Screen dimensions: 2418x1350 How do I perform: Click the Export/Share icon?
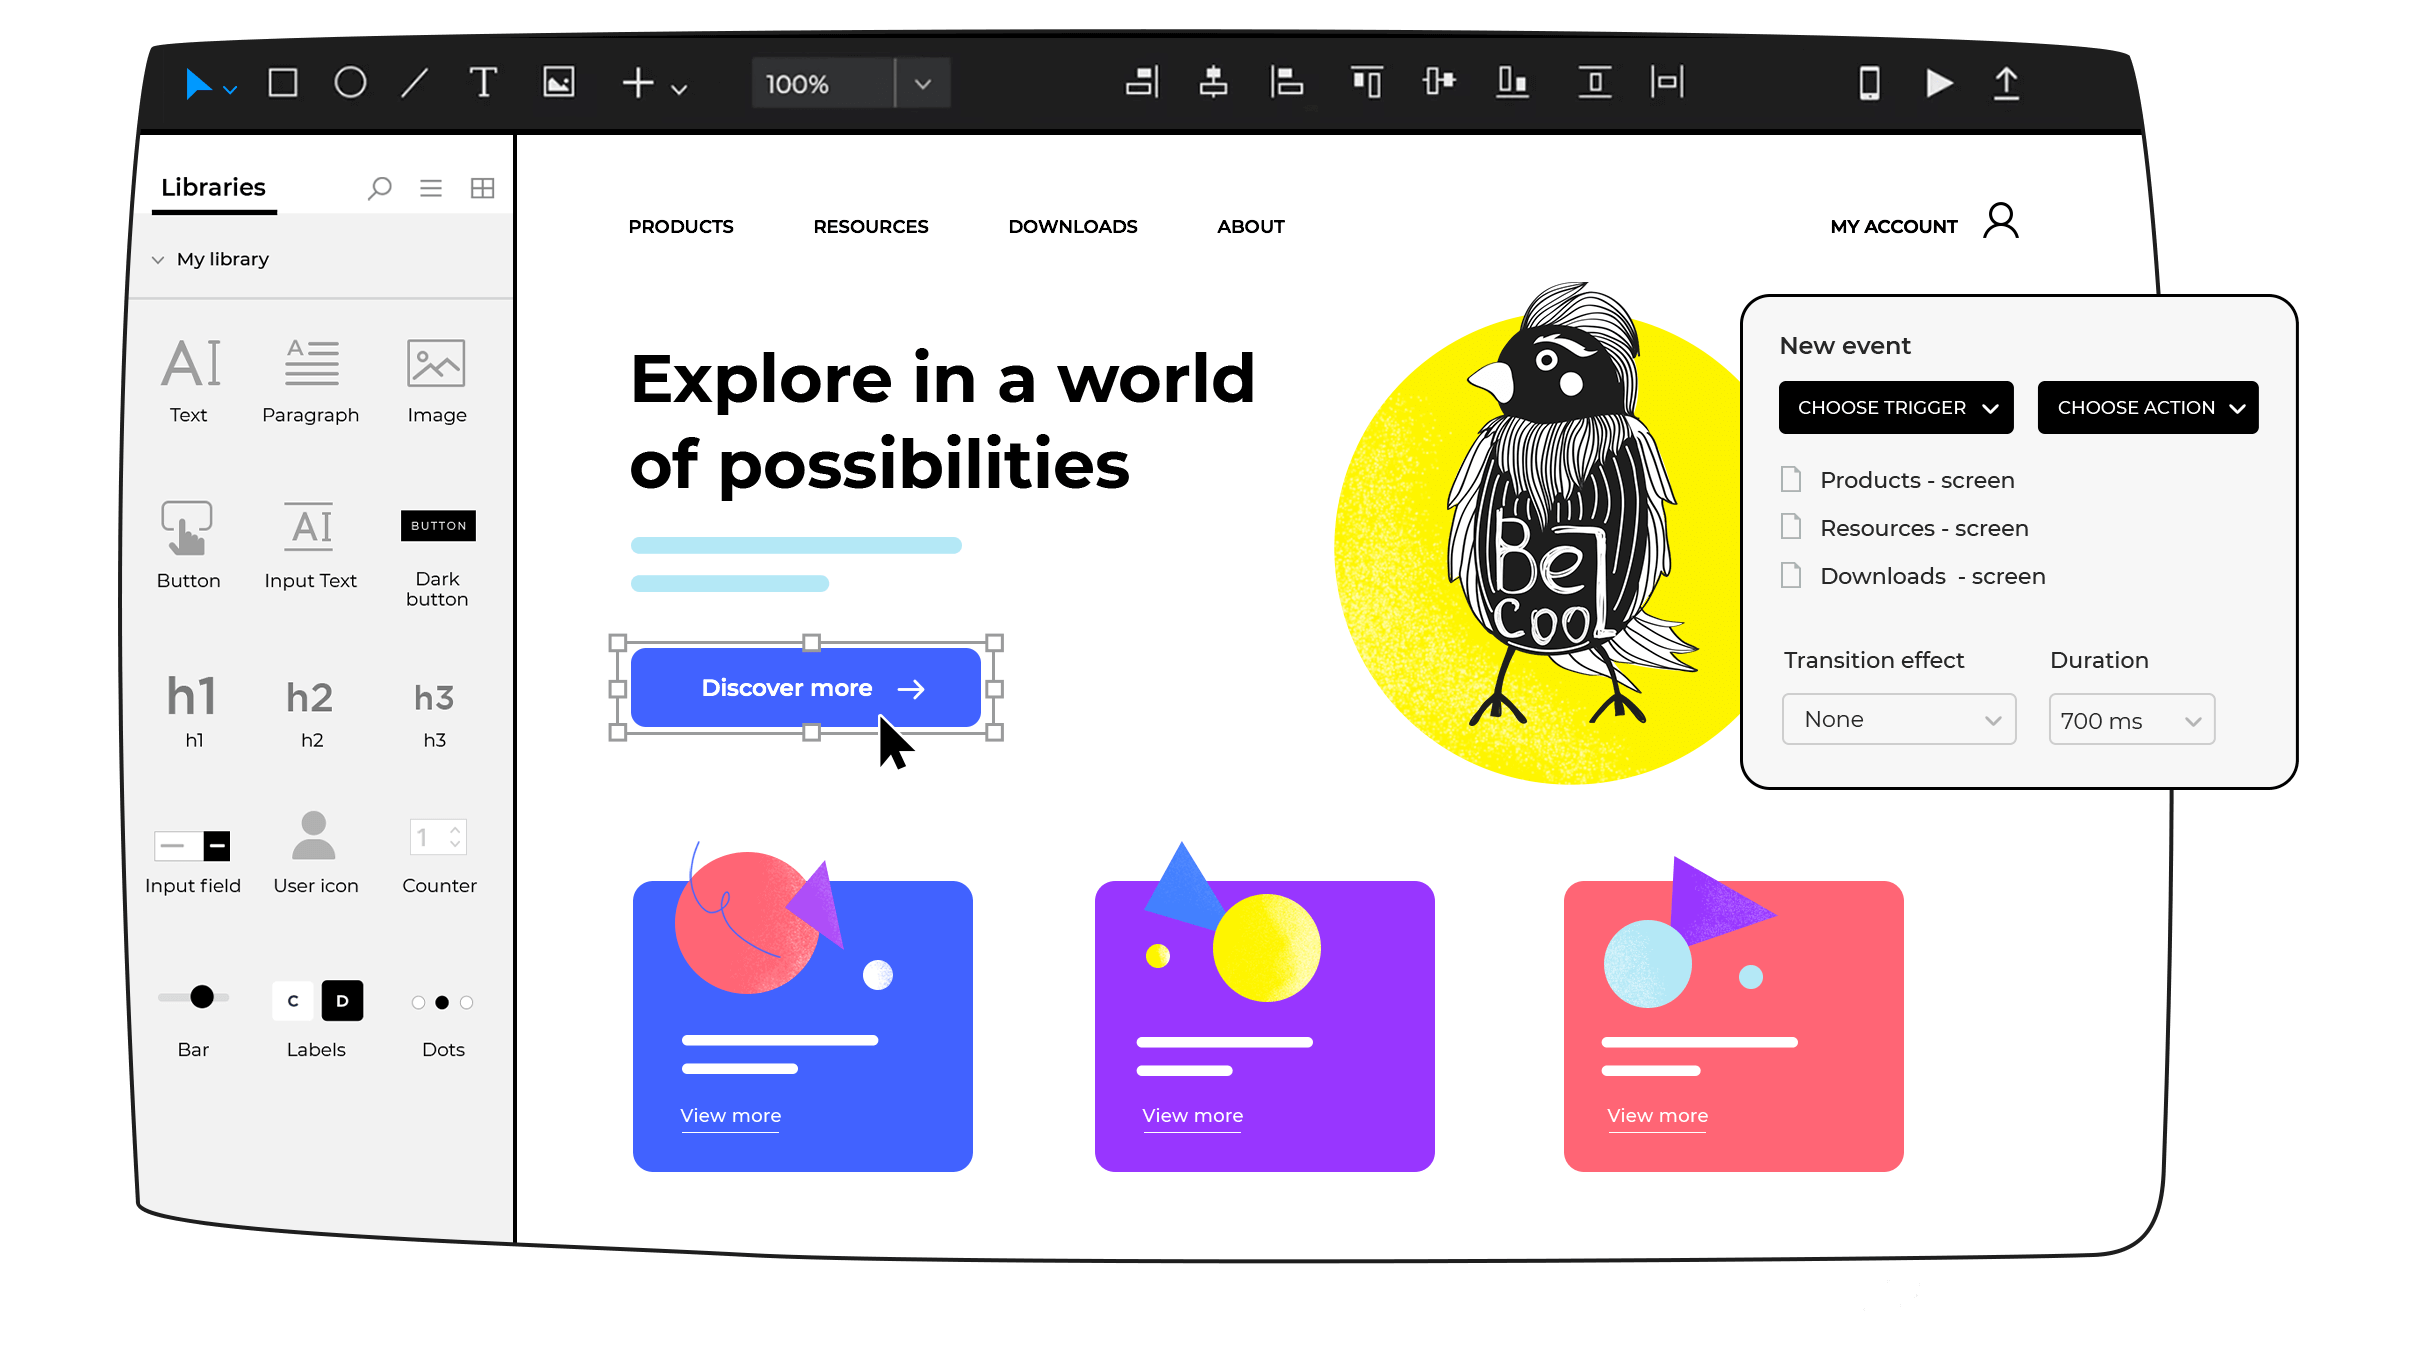point(2008,83)
